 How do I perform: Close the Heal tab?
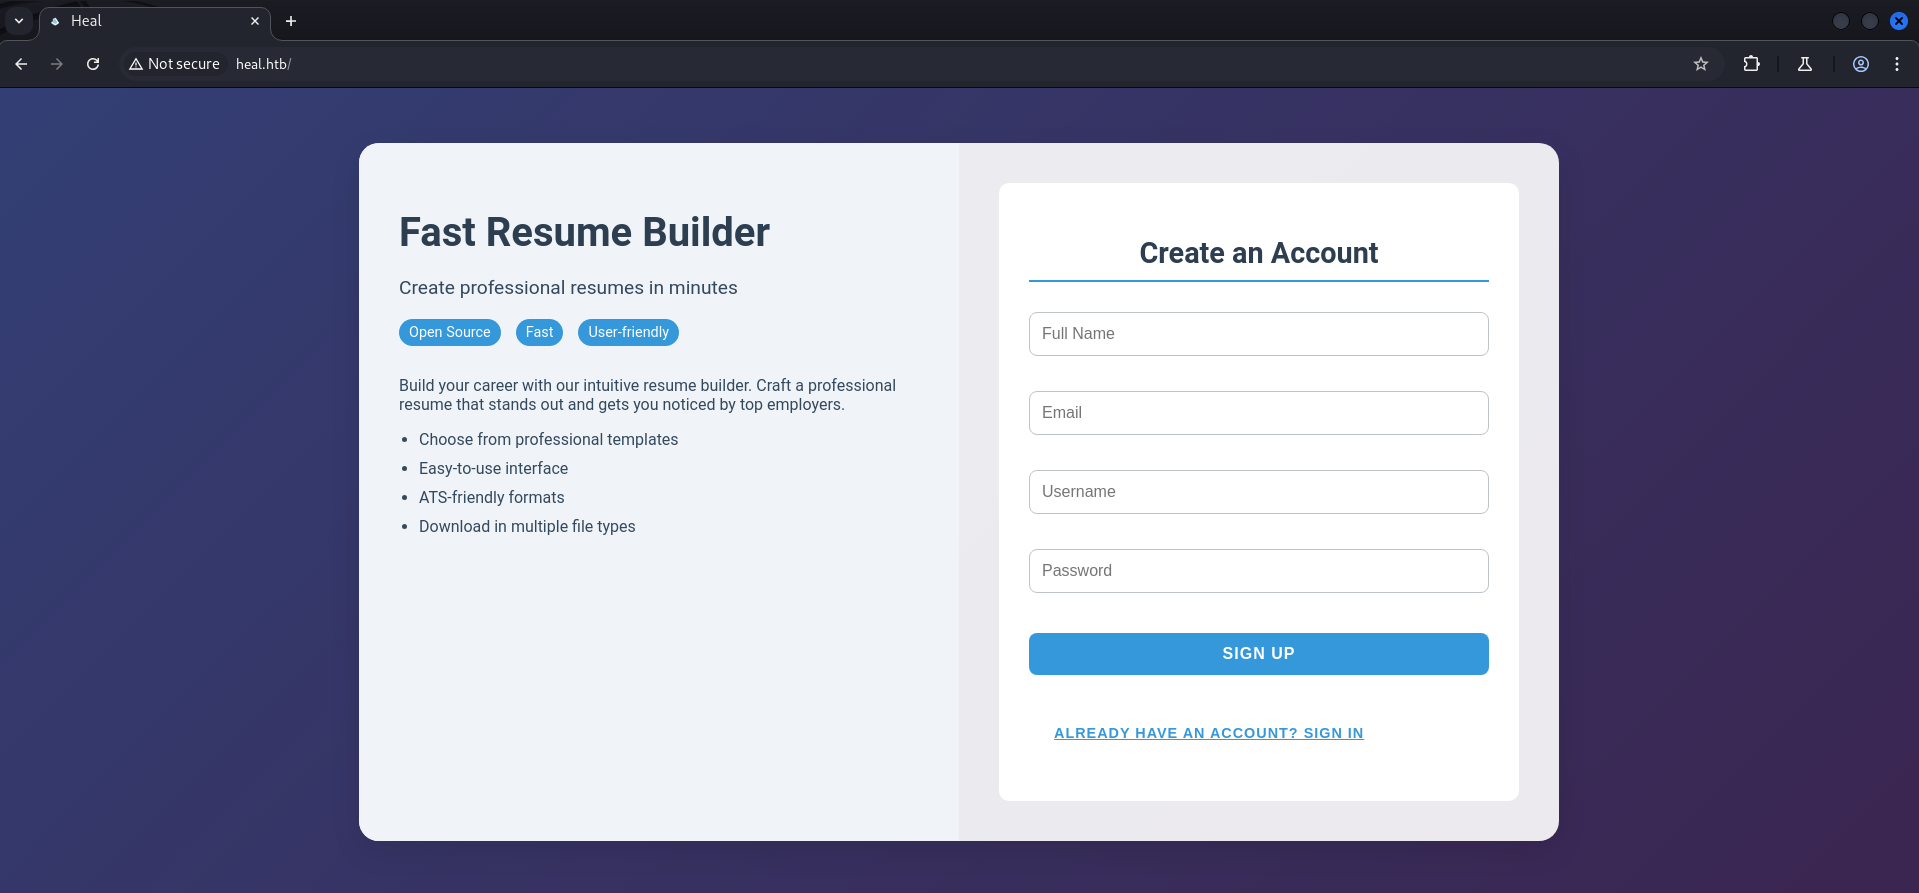click(x=255, y=21)
